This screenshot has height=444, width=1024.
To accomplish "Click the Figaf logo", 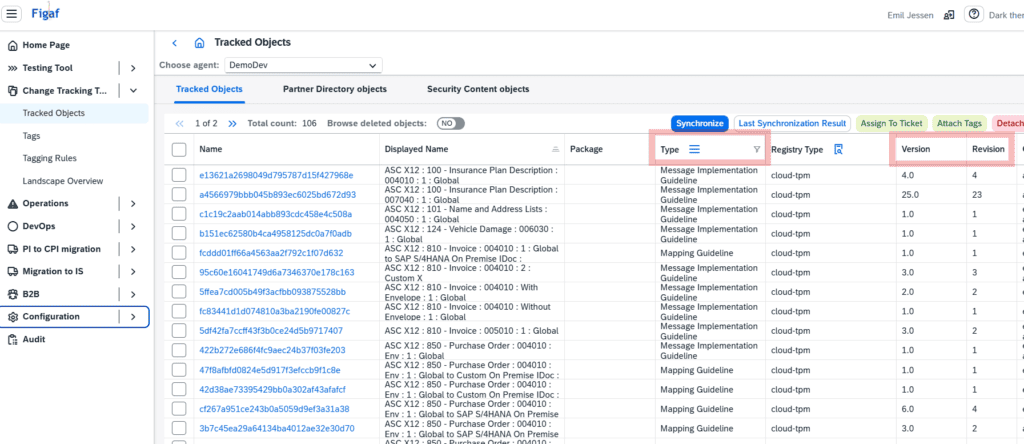I will coord(45,13).
